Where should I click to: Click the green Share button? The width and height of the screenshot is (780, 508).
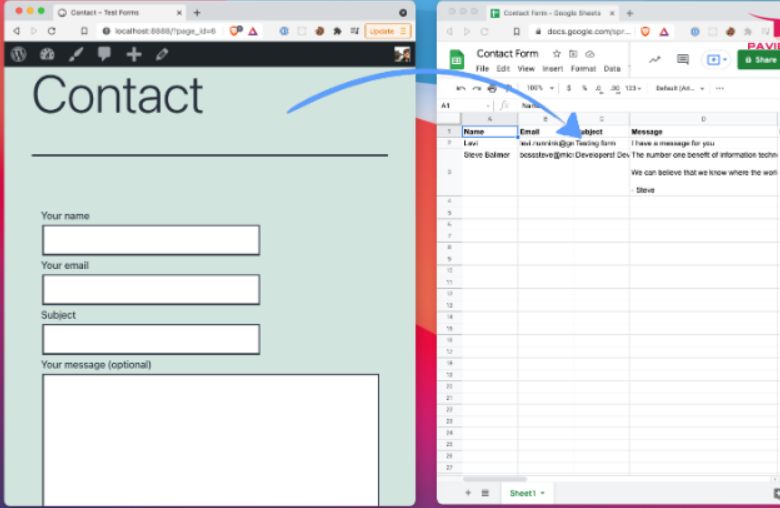tap(759, 60)
